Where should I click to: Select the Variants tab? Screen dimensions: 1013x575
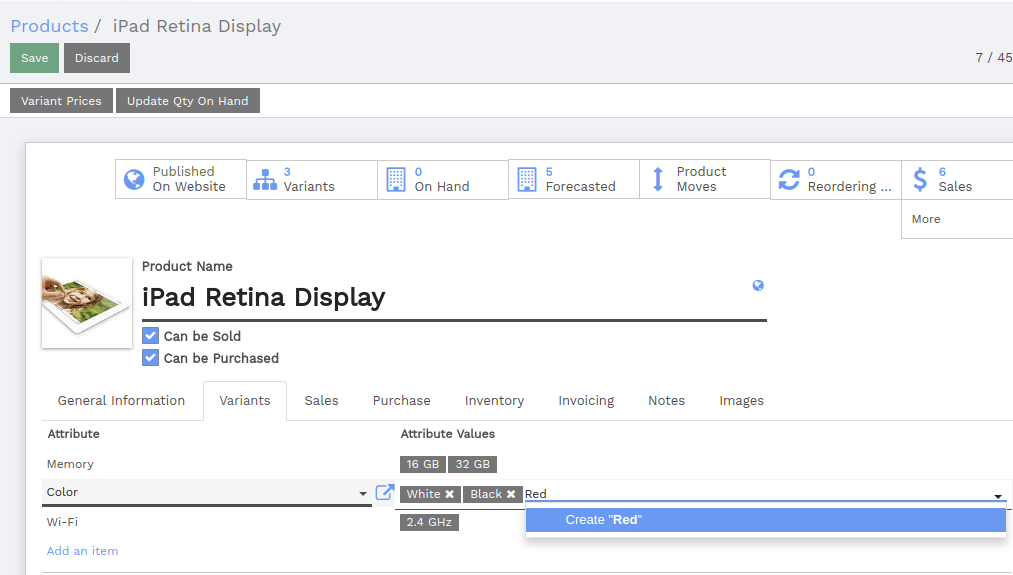pyautogui.click(x=245, y=401)
